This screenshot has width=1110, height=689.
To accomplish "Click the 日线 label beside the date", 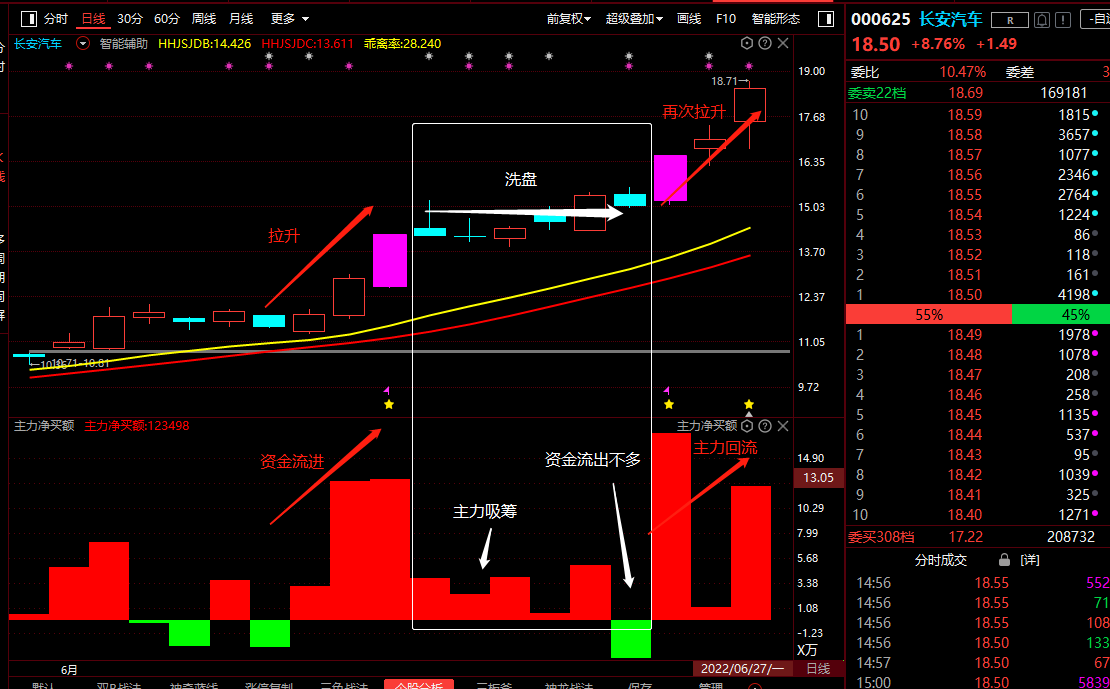I will (x=818, y=668).
